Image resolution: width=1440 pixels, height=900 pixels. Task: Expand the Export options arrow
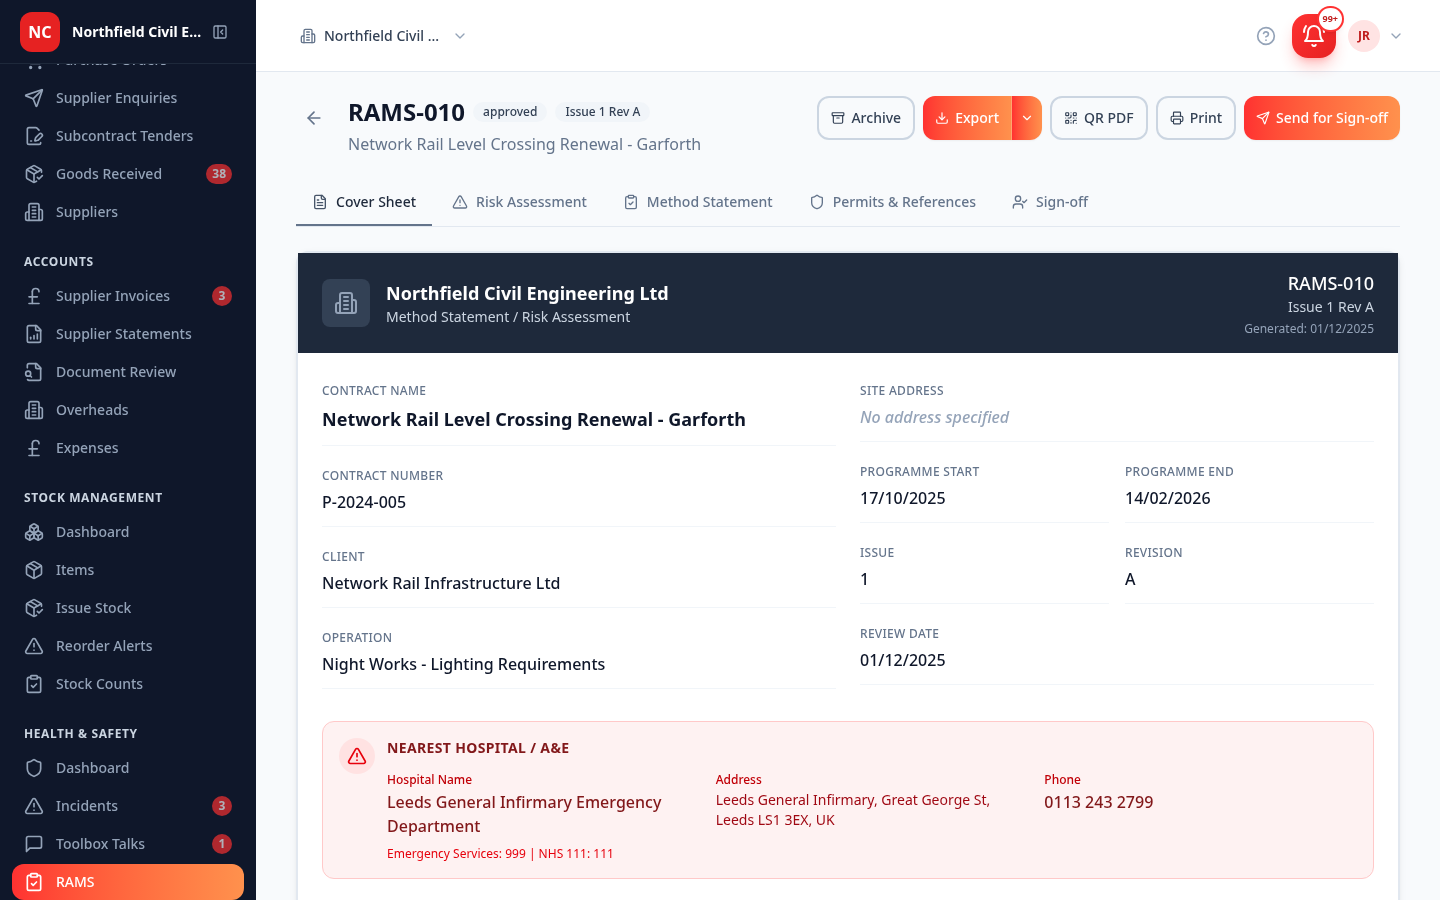pos(1027,118)
